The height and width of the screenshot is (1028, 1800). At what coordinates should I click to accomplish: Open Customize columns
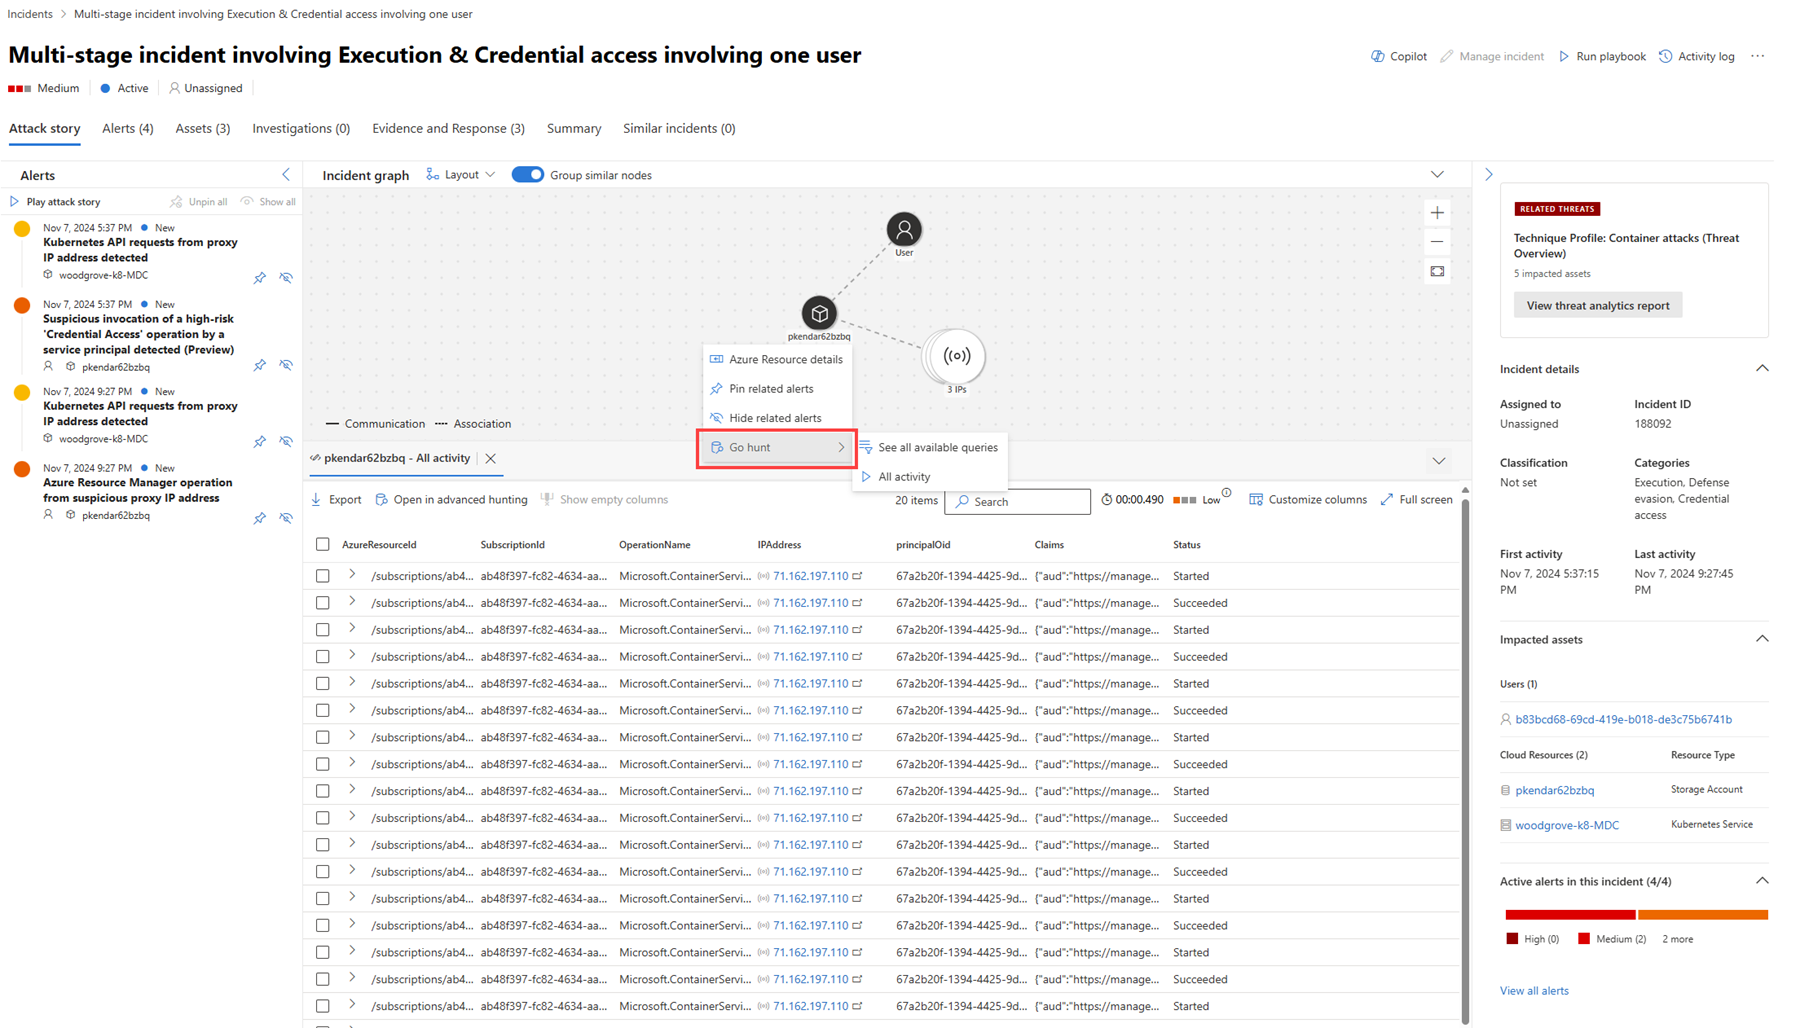[x=1308, y=500]
